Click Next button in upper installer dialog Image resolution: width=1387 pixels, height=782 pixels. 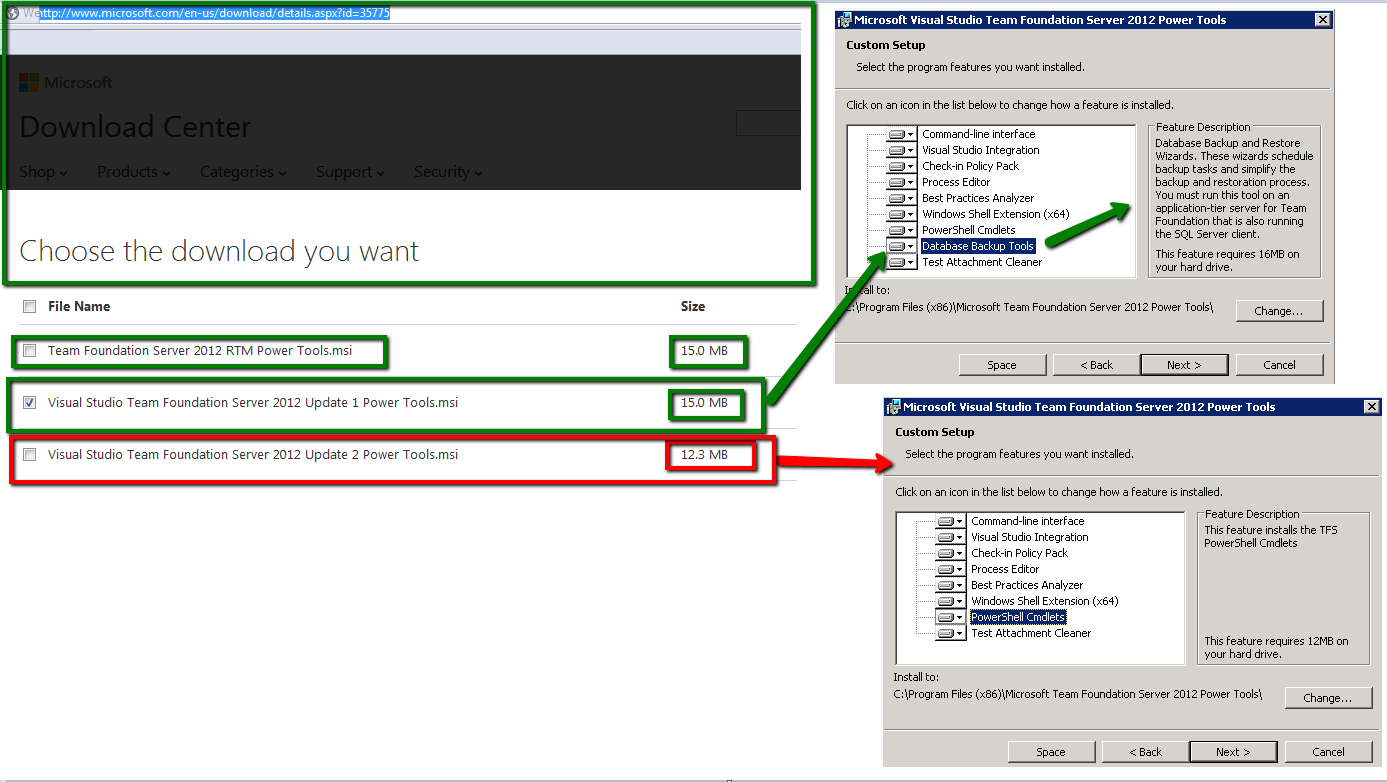[x=1184, y=365]
